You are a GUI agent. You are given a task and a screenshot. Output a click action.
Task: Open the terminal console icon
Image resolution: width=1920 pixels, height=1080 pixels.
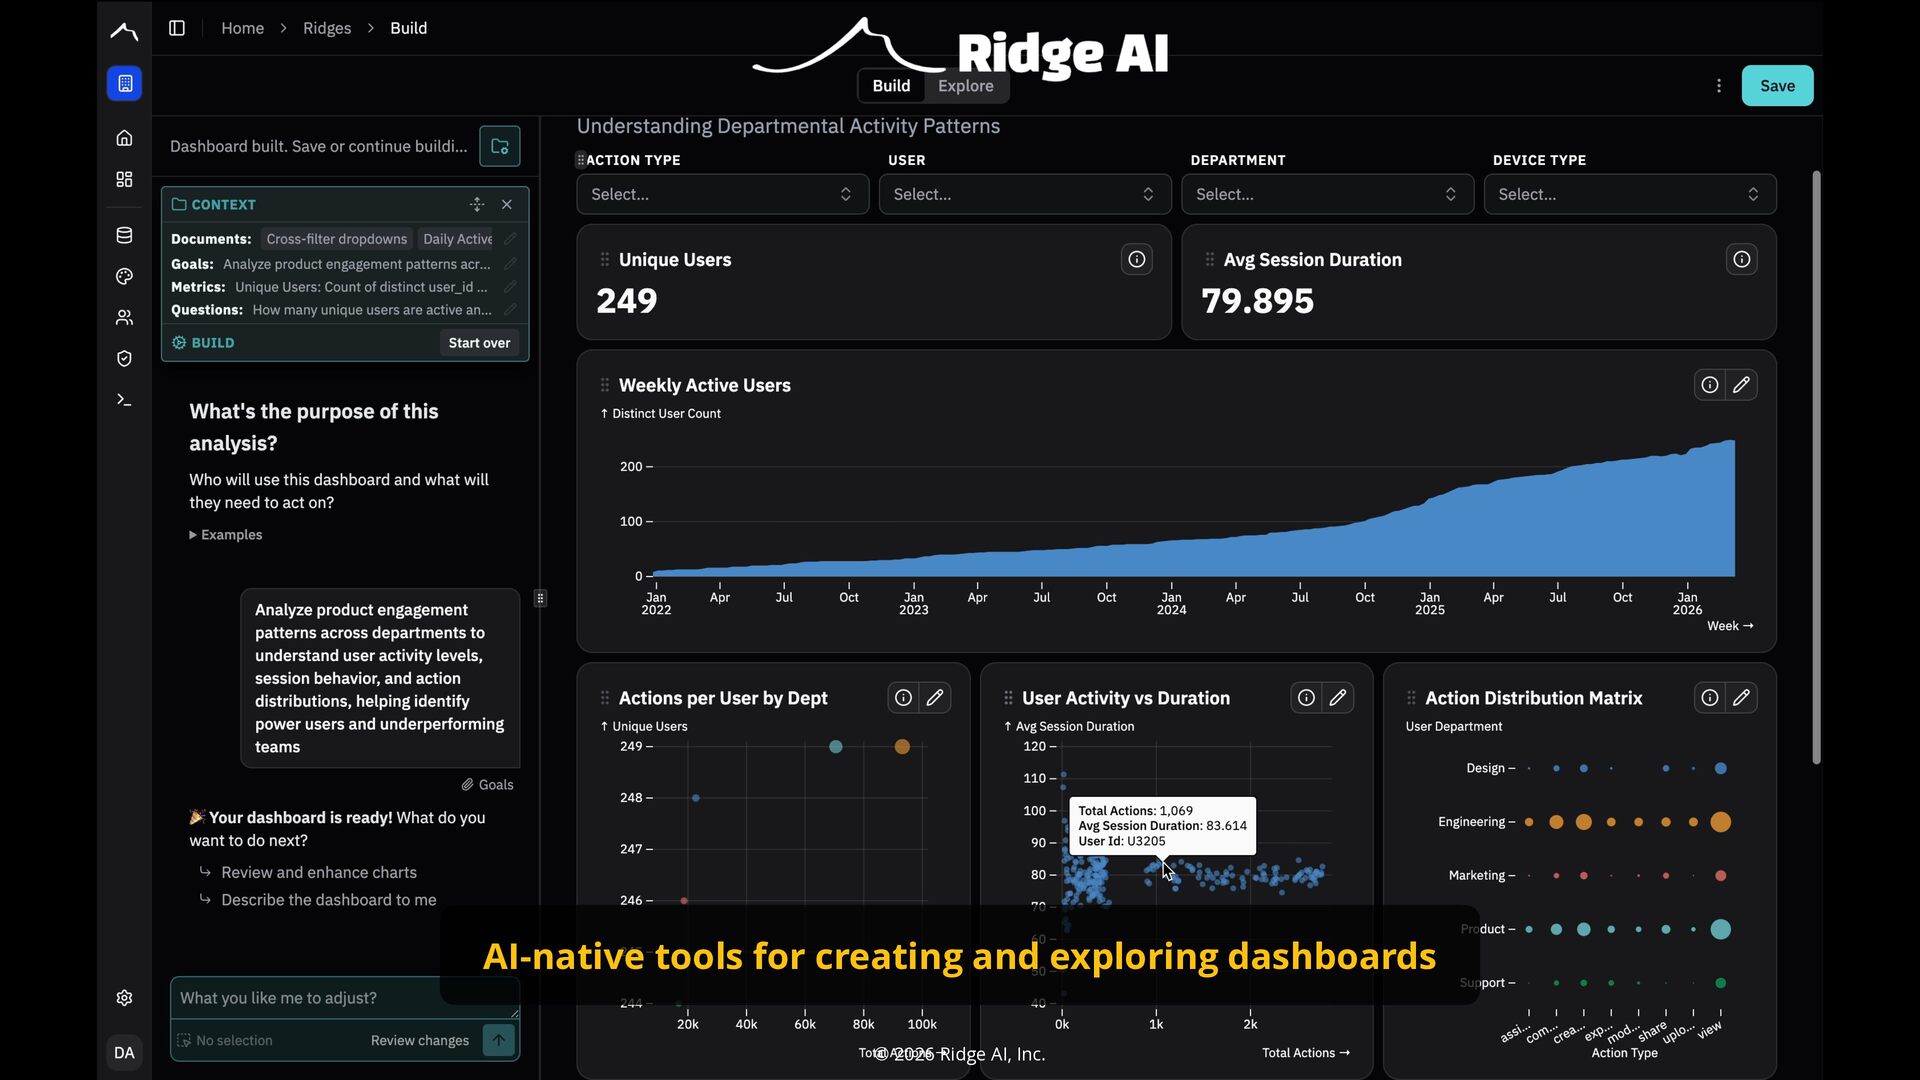124,400
